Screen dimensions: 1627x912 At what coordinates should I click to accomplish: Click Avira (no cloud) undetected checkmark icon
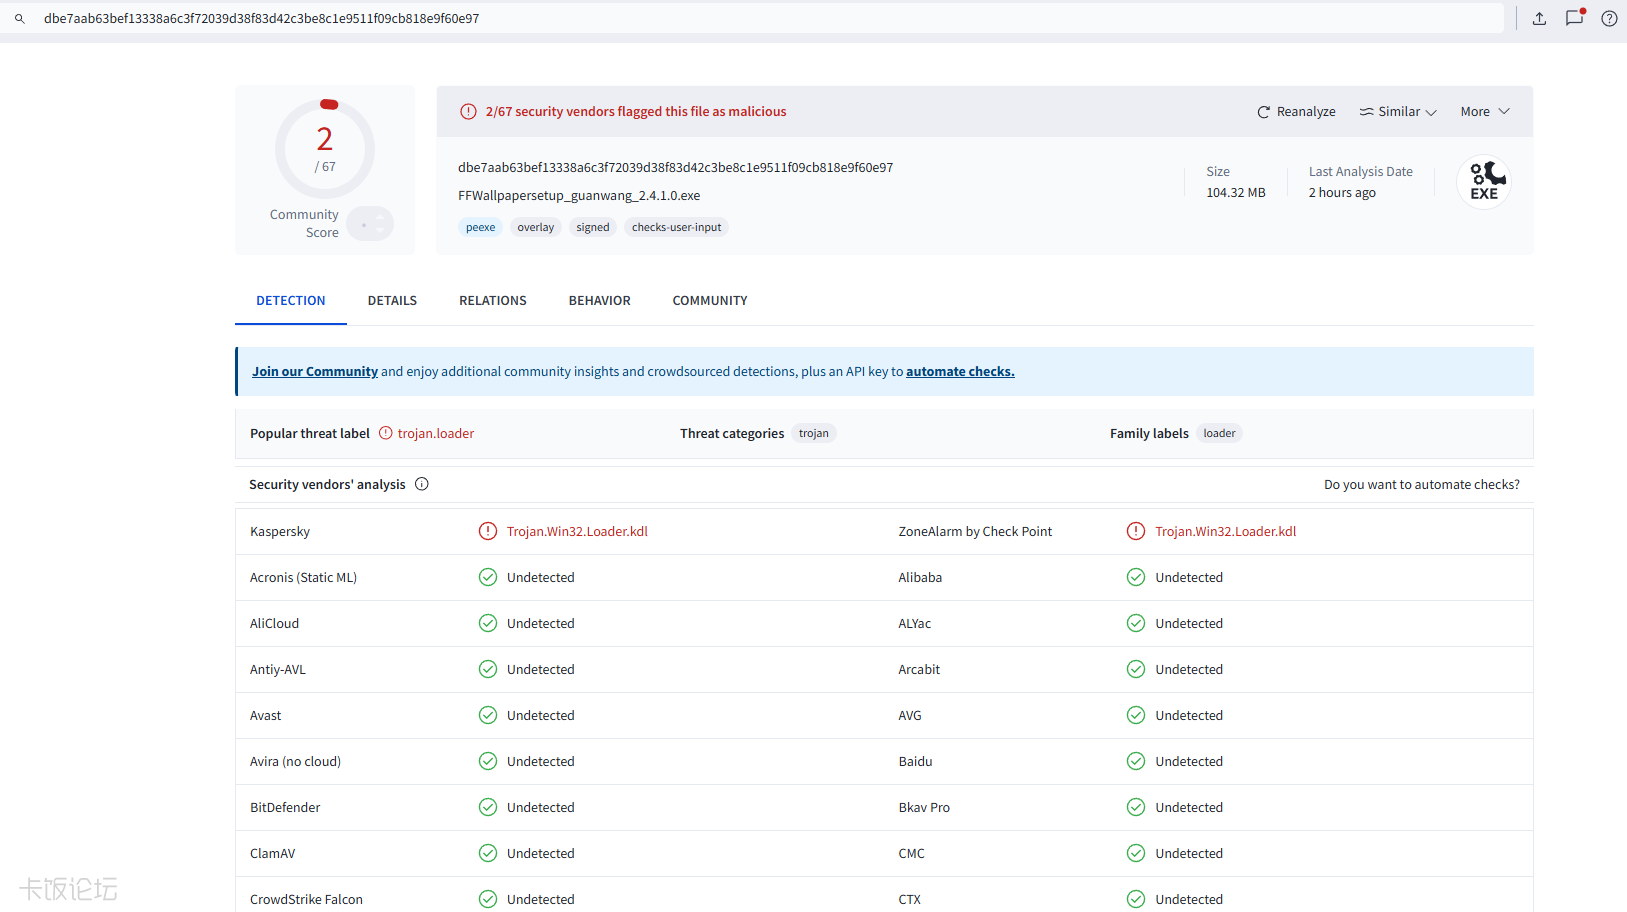coord(488,761)
